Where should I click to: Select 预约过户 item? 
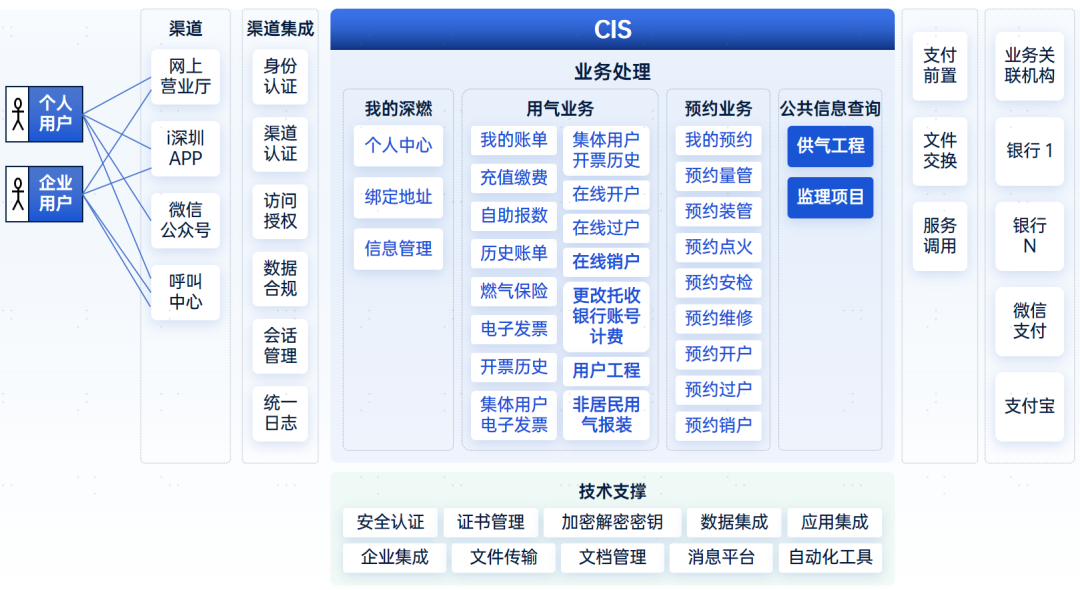coord(718,390)
